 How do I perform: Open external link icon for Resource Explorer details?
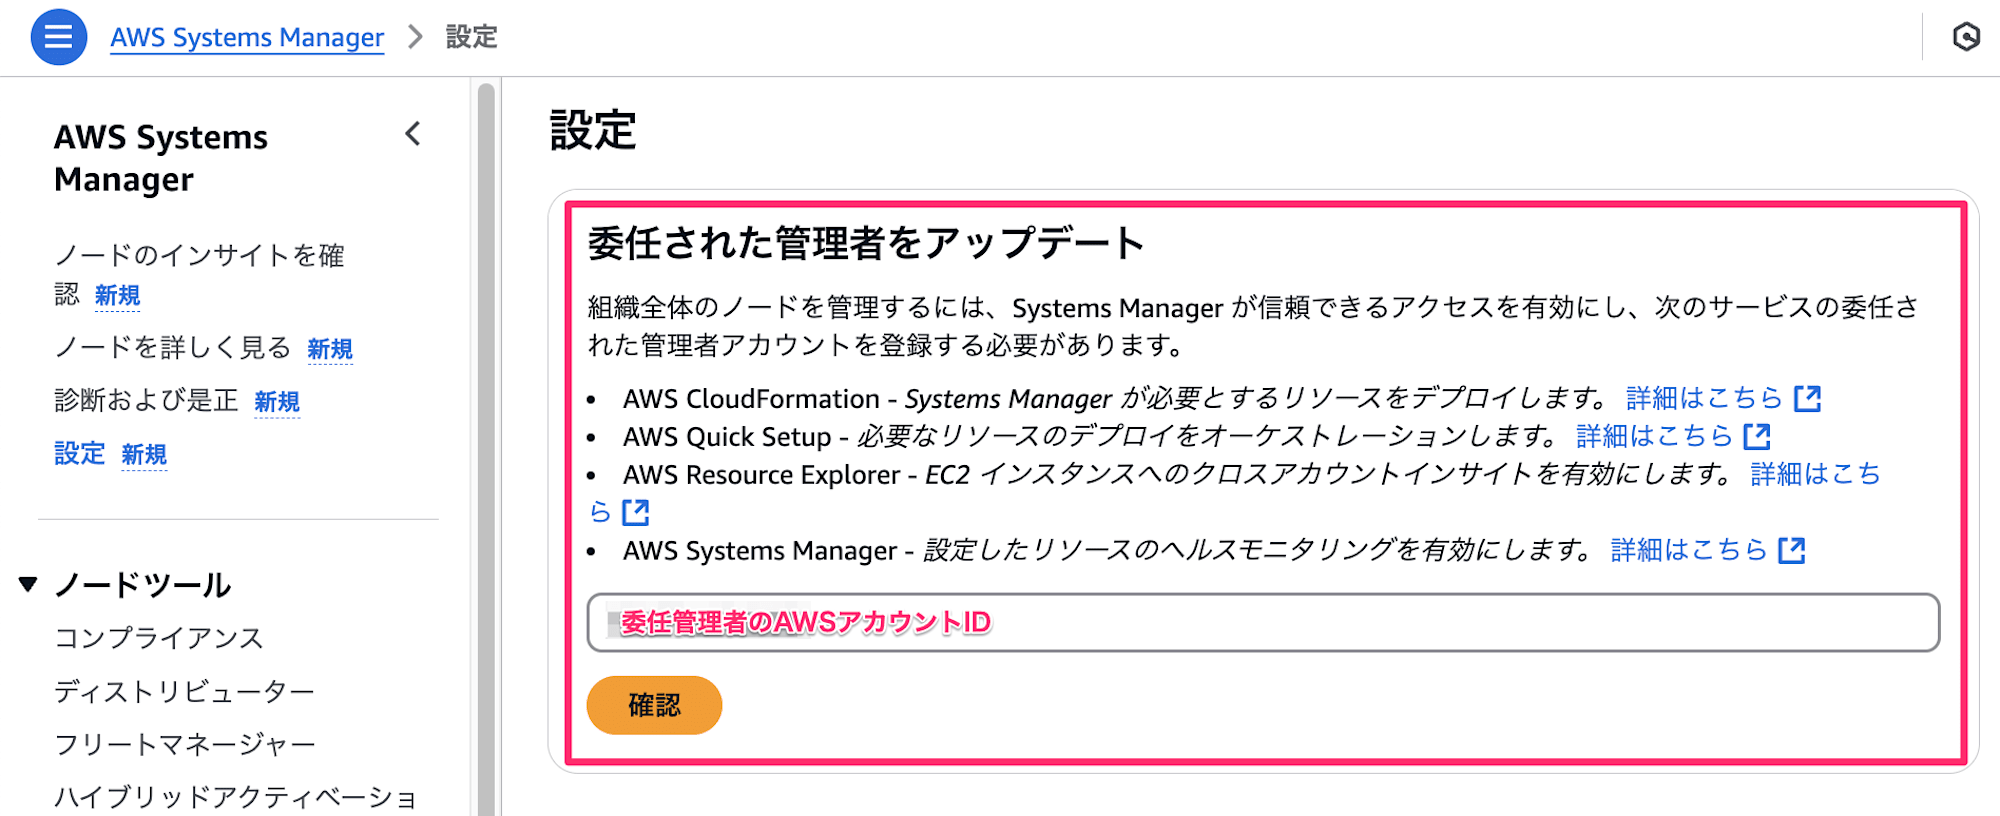point(636,512)
